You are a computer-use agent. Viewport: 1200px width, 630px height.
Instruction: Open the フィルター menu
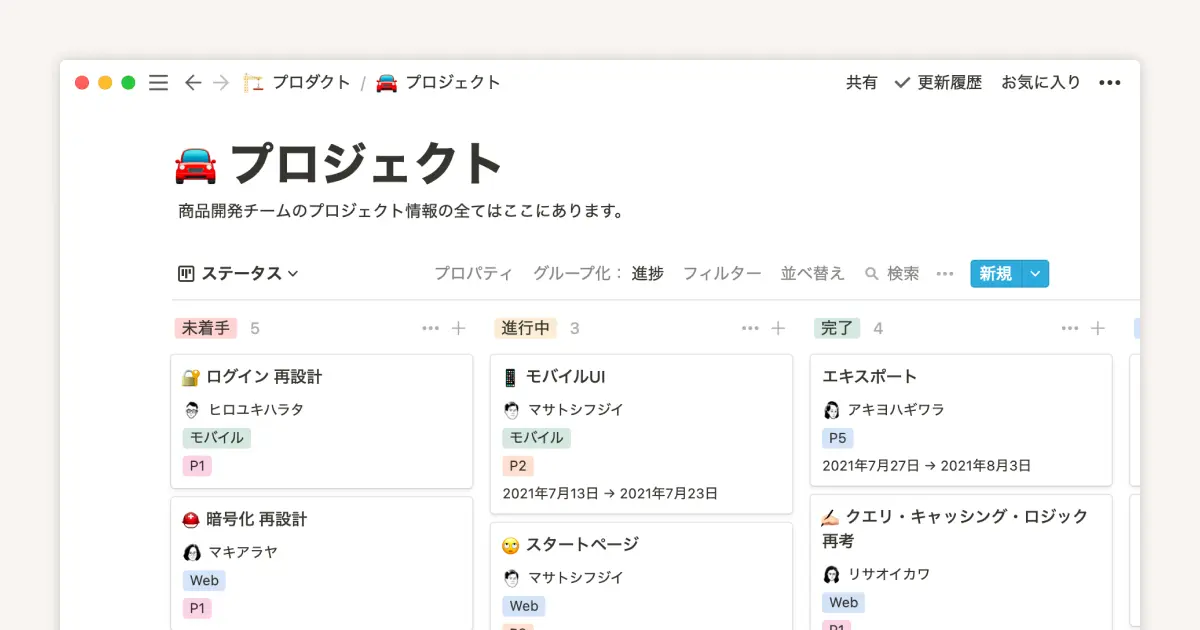tap(722, 273)
